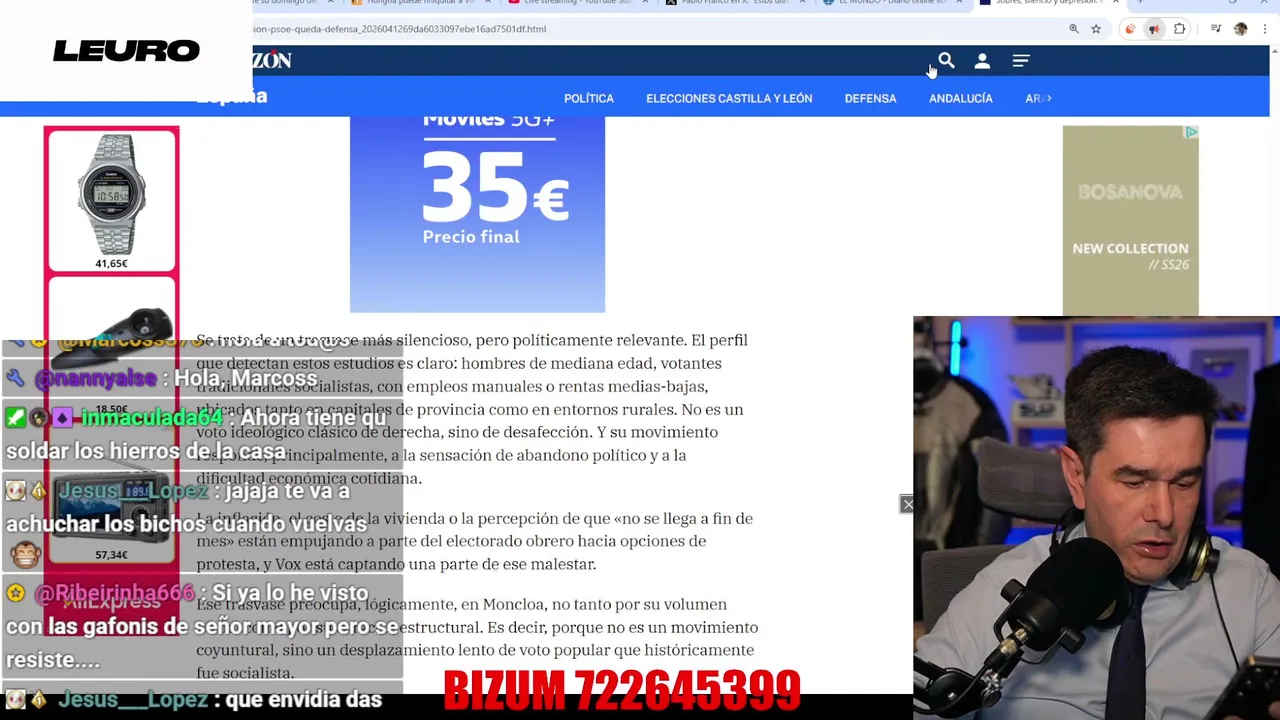Click the La Razón logo

pyautogui.click(x=271, y=61)
